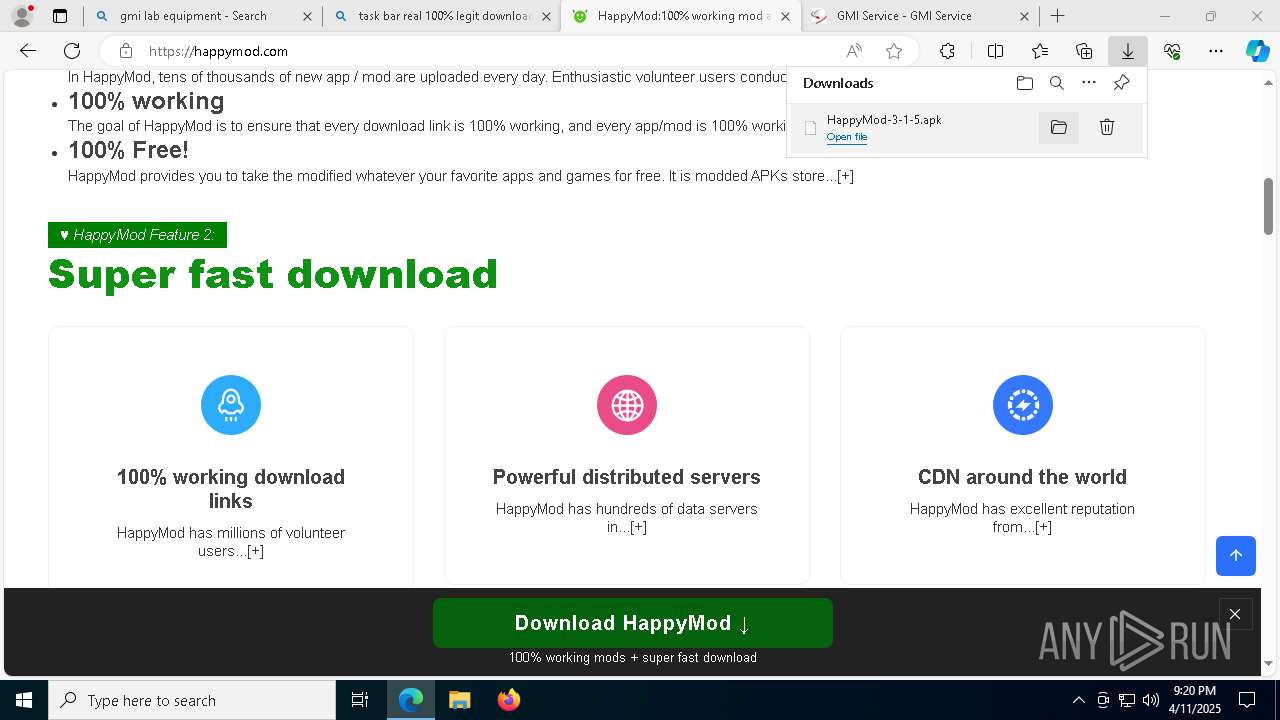Open Task View on taskbar

pyautogui.click(x=360, y=700)
